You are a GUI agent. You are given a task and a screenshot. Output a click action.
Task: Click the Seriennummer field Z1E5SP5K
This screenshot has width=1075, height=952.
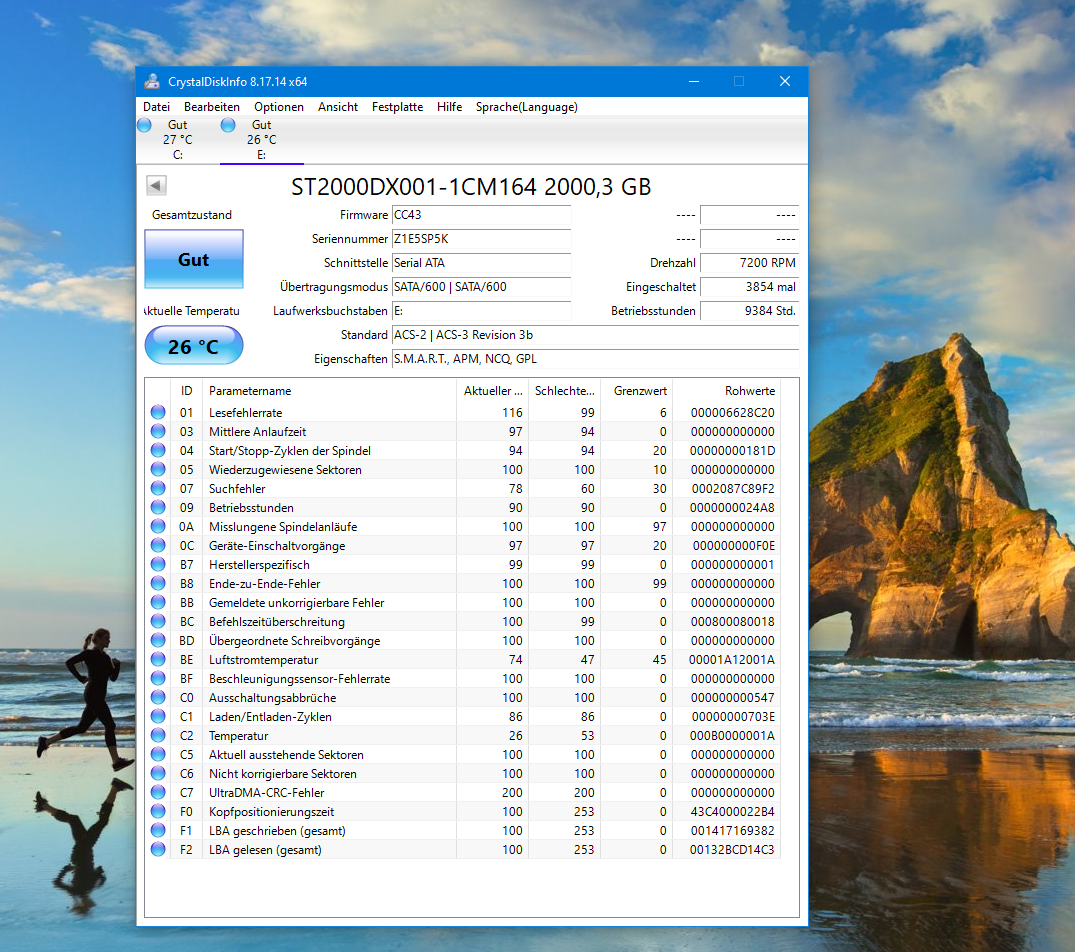coord(481,239)
